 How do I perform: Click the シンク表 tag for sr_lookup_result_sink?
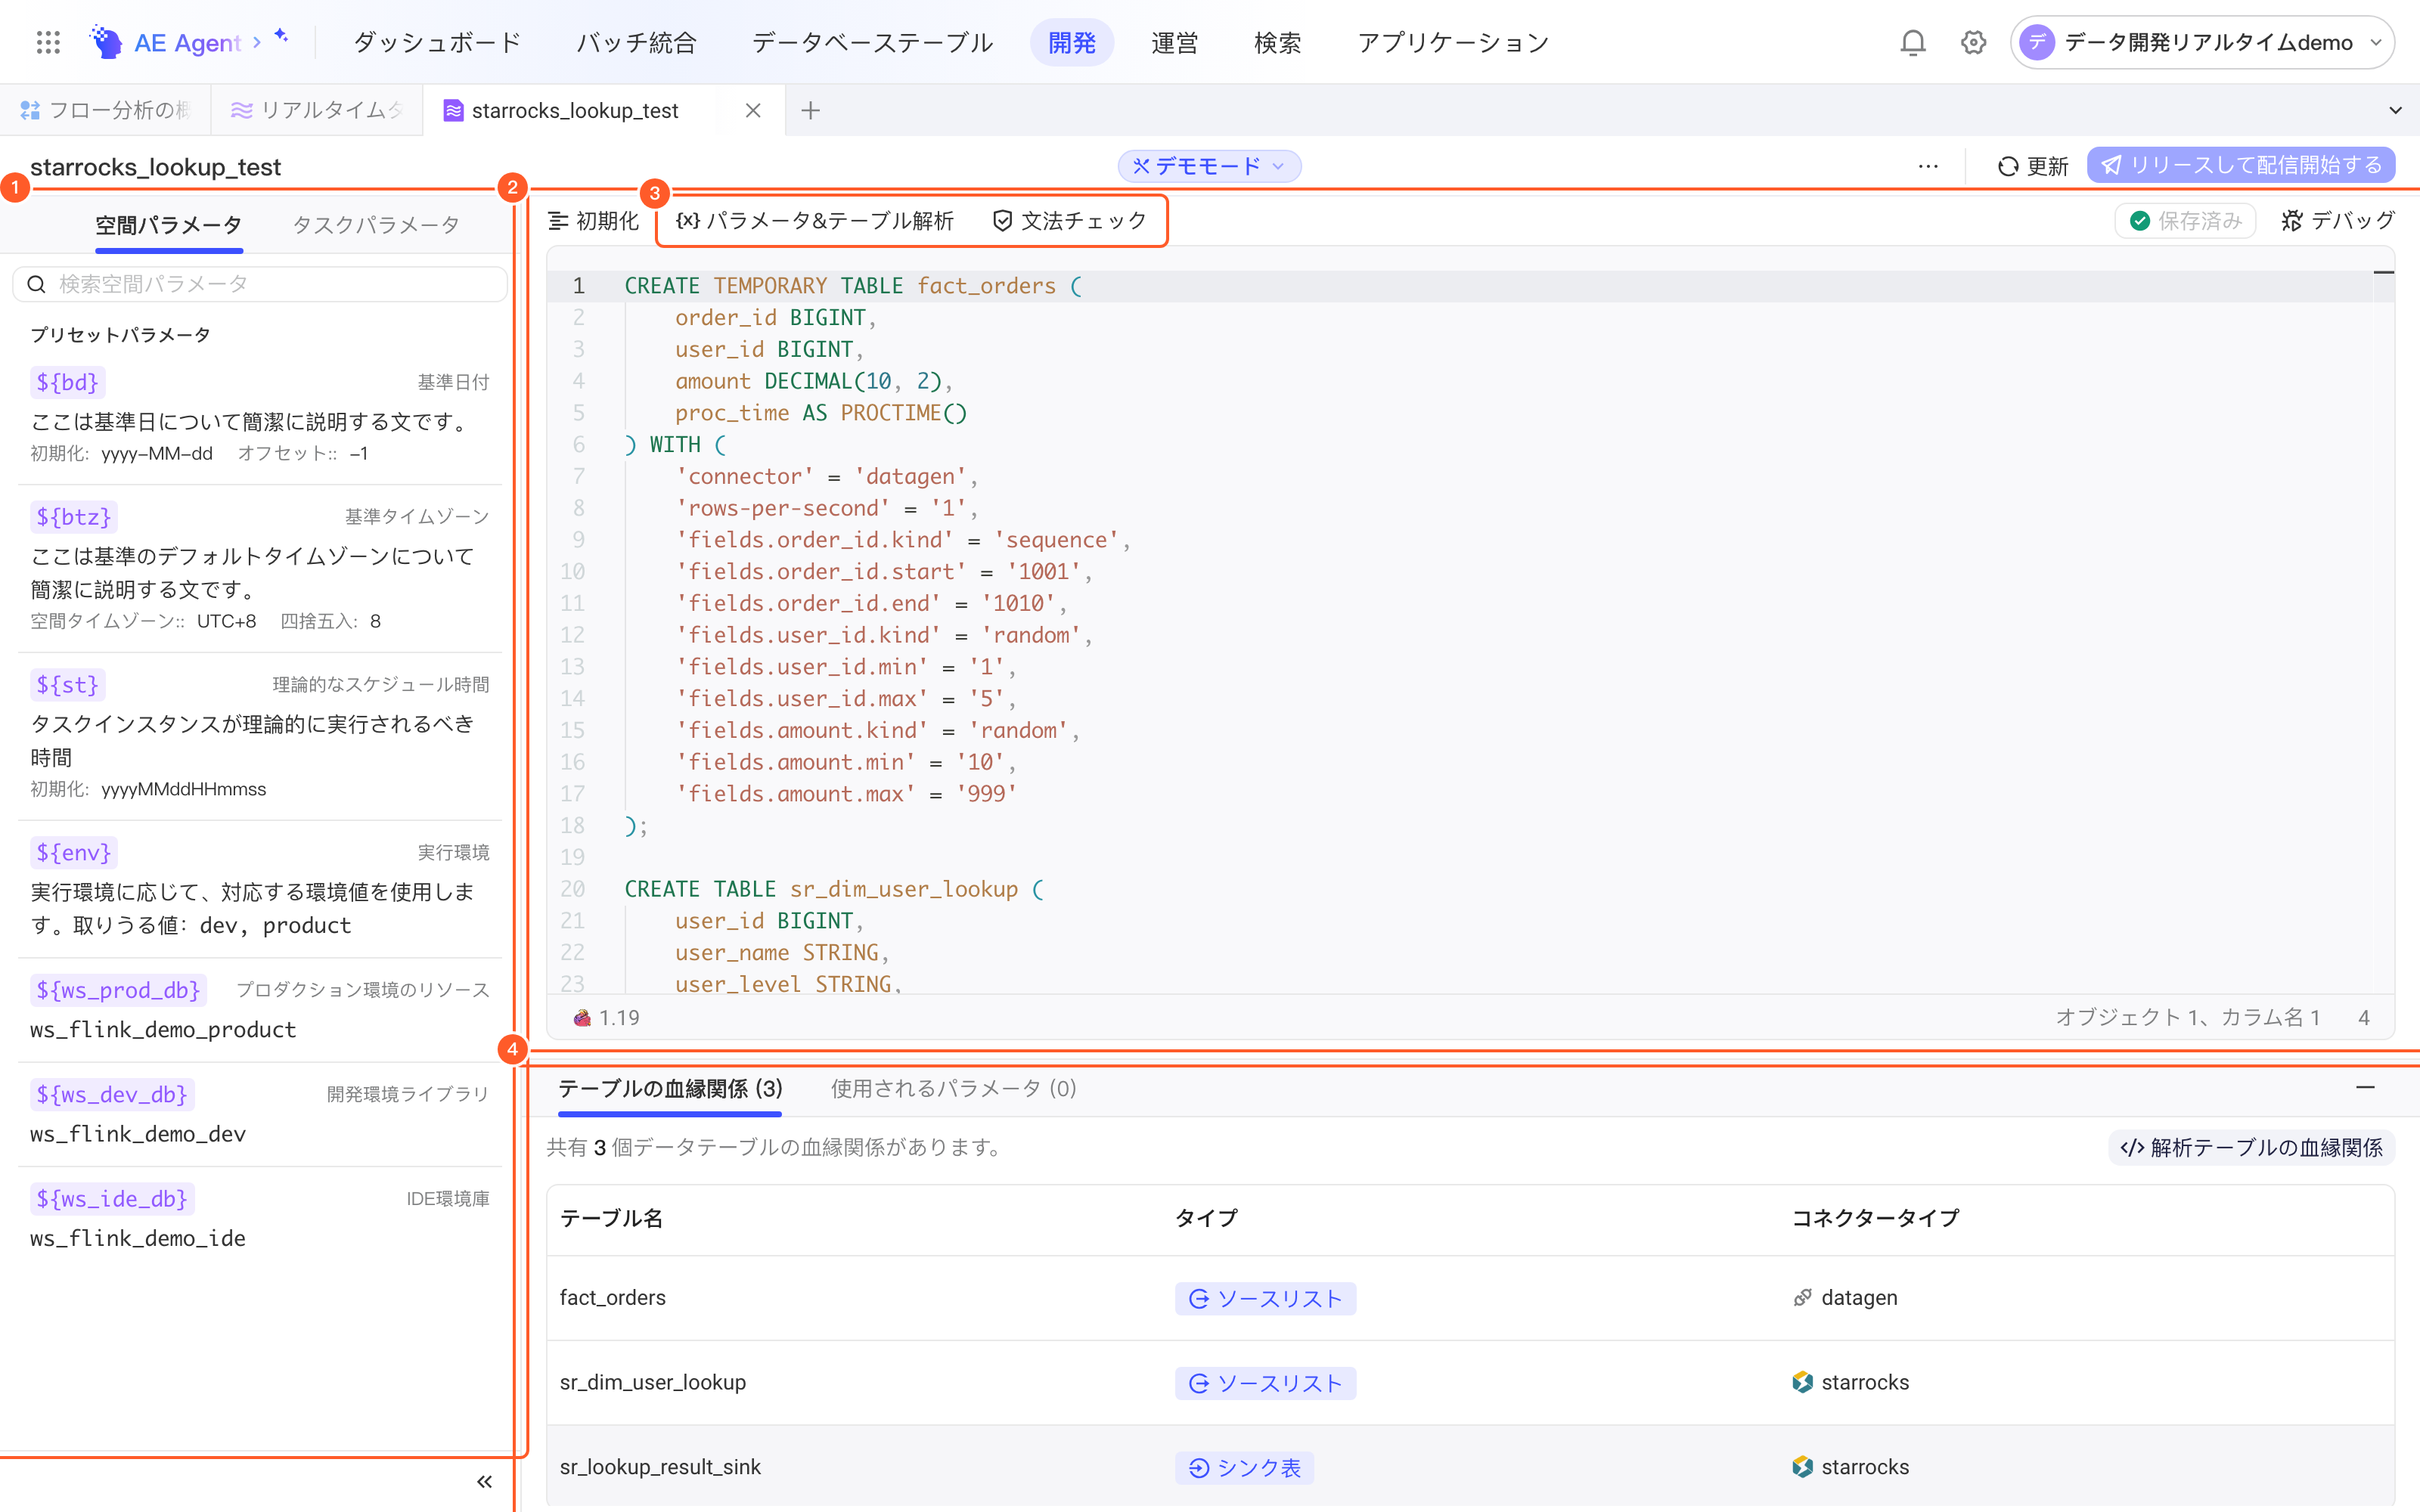pyautogui.click(x=1244, y=1467)
